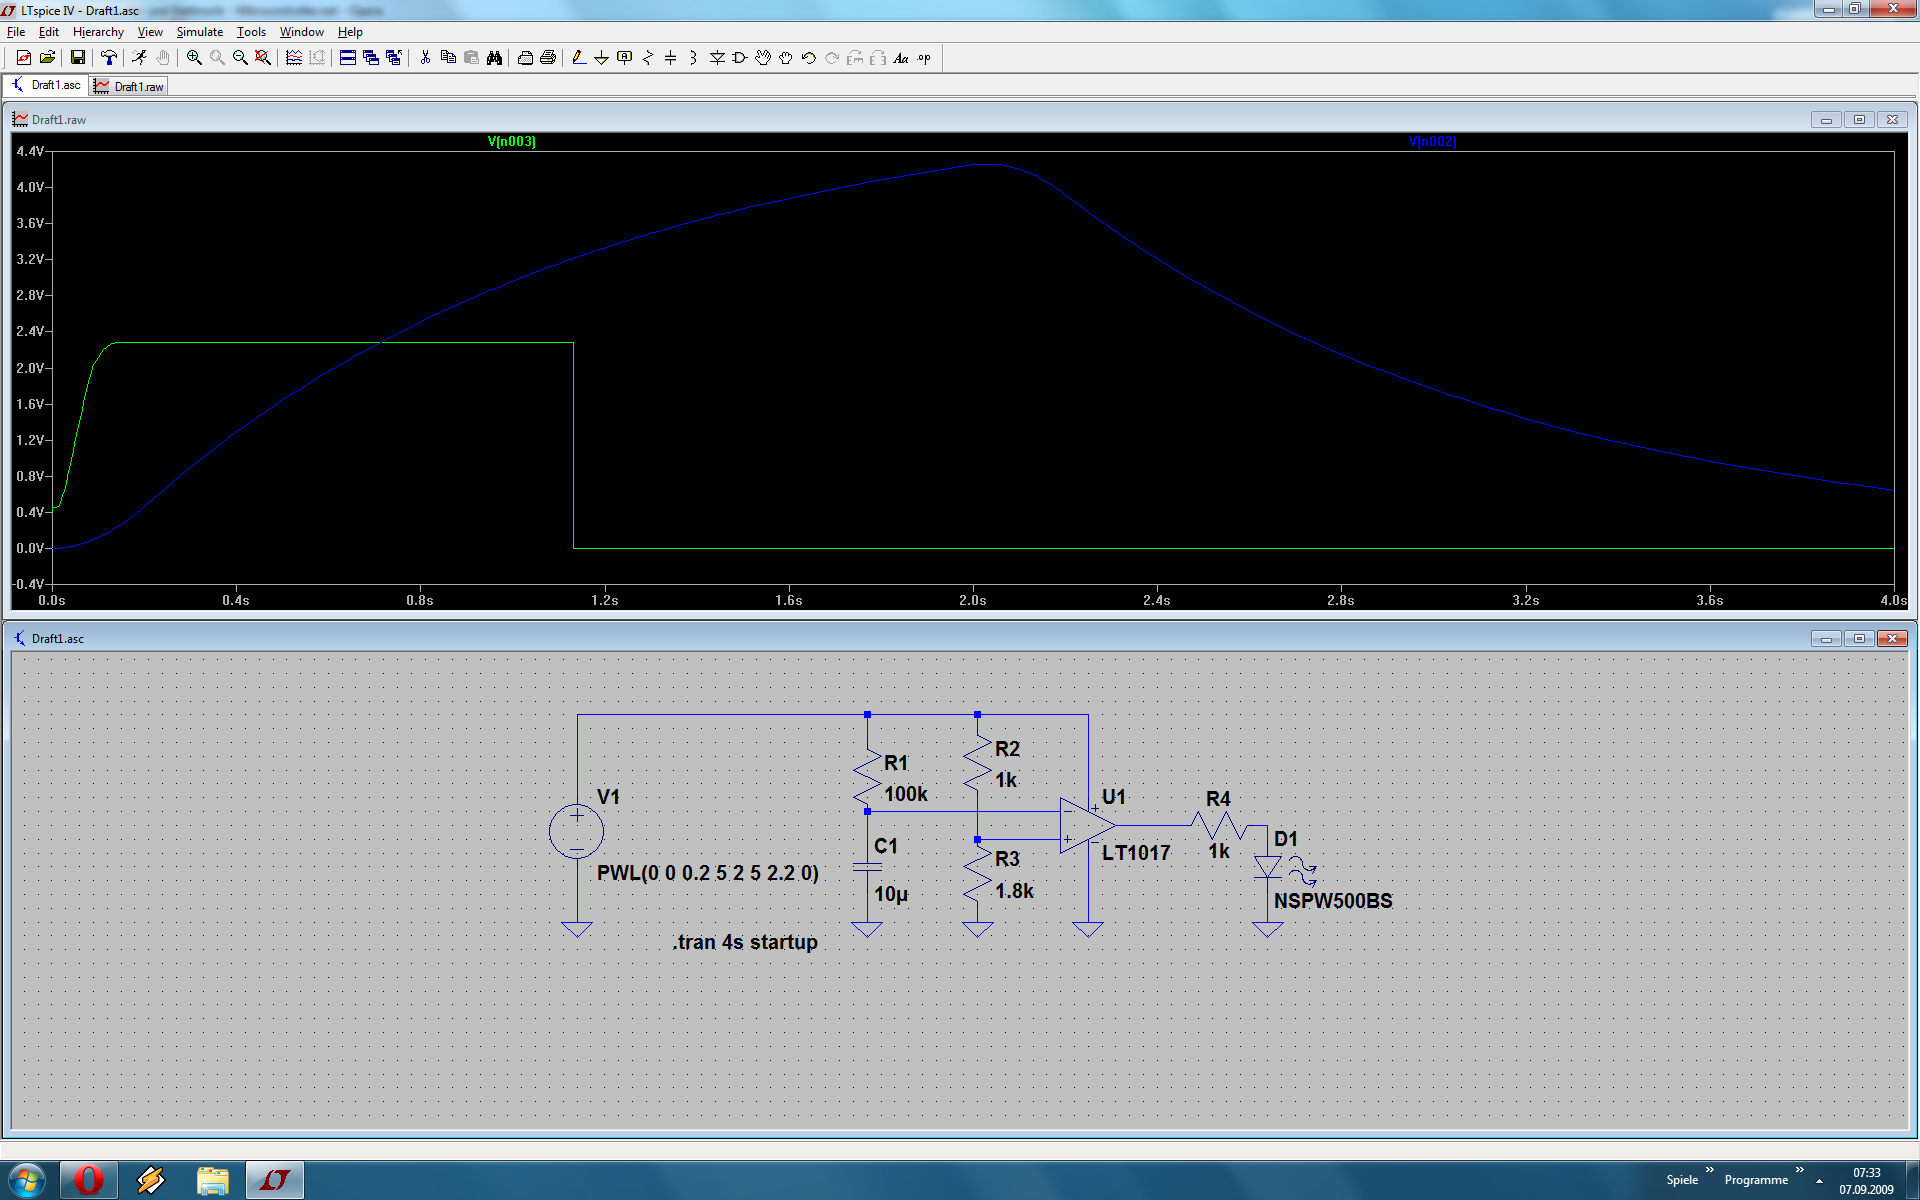This screenshot has width=1920, height=1200.
Task: Autorange the waveform plot axes
Action: click(x=294, y=58)
